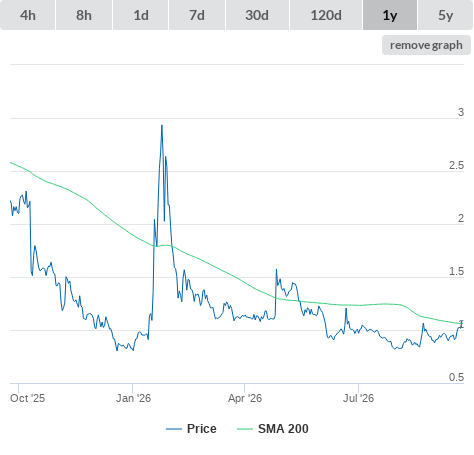
Task: Click the Jul '26 x-axis label
Action: click(x=358, y=398)
